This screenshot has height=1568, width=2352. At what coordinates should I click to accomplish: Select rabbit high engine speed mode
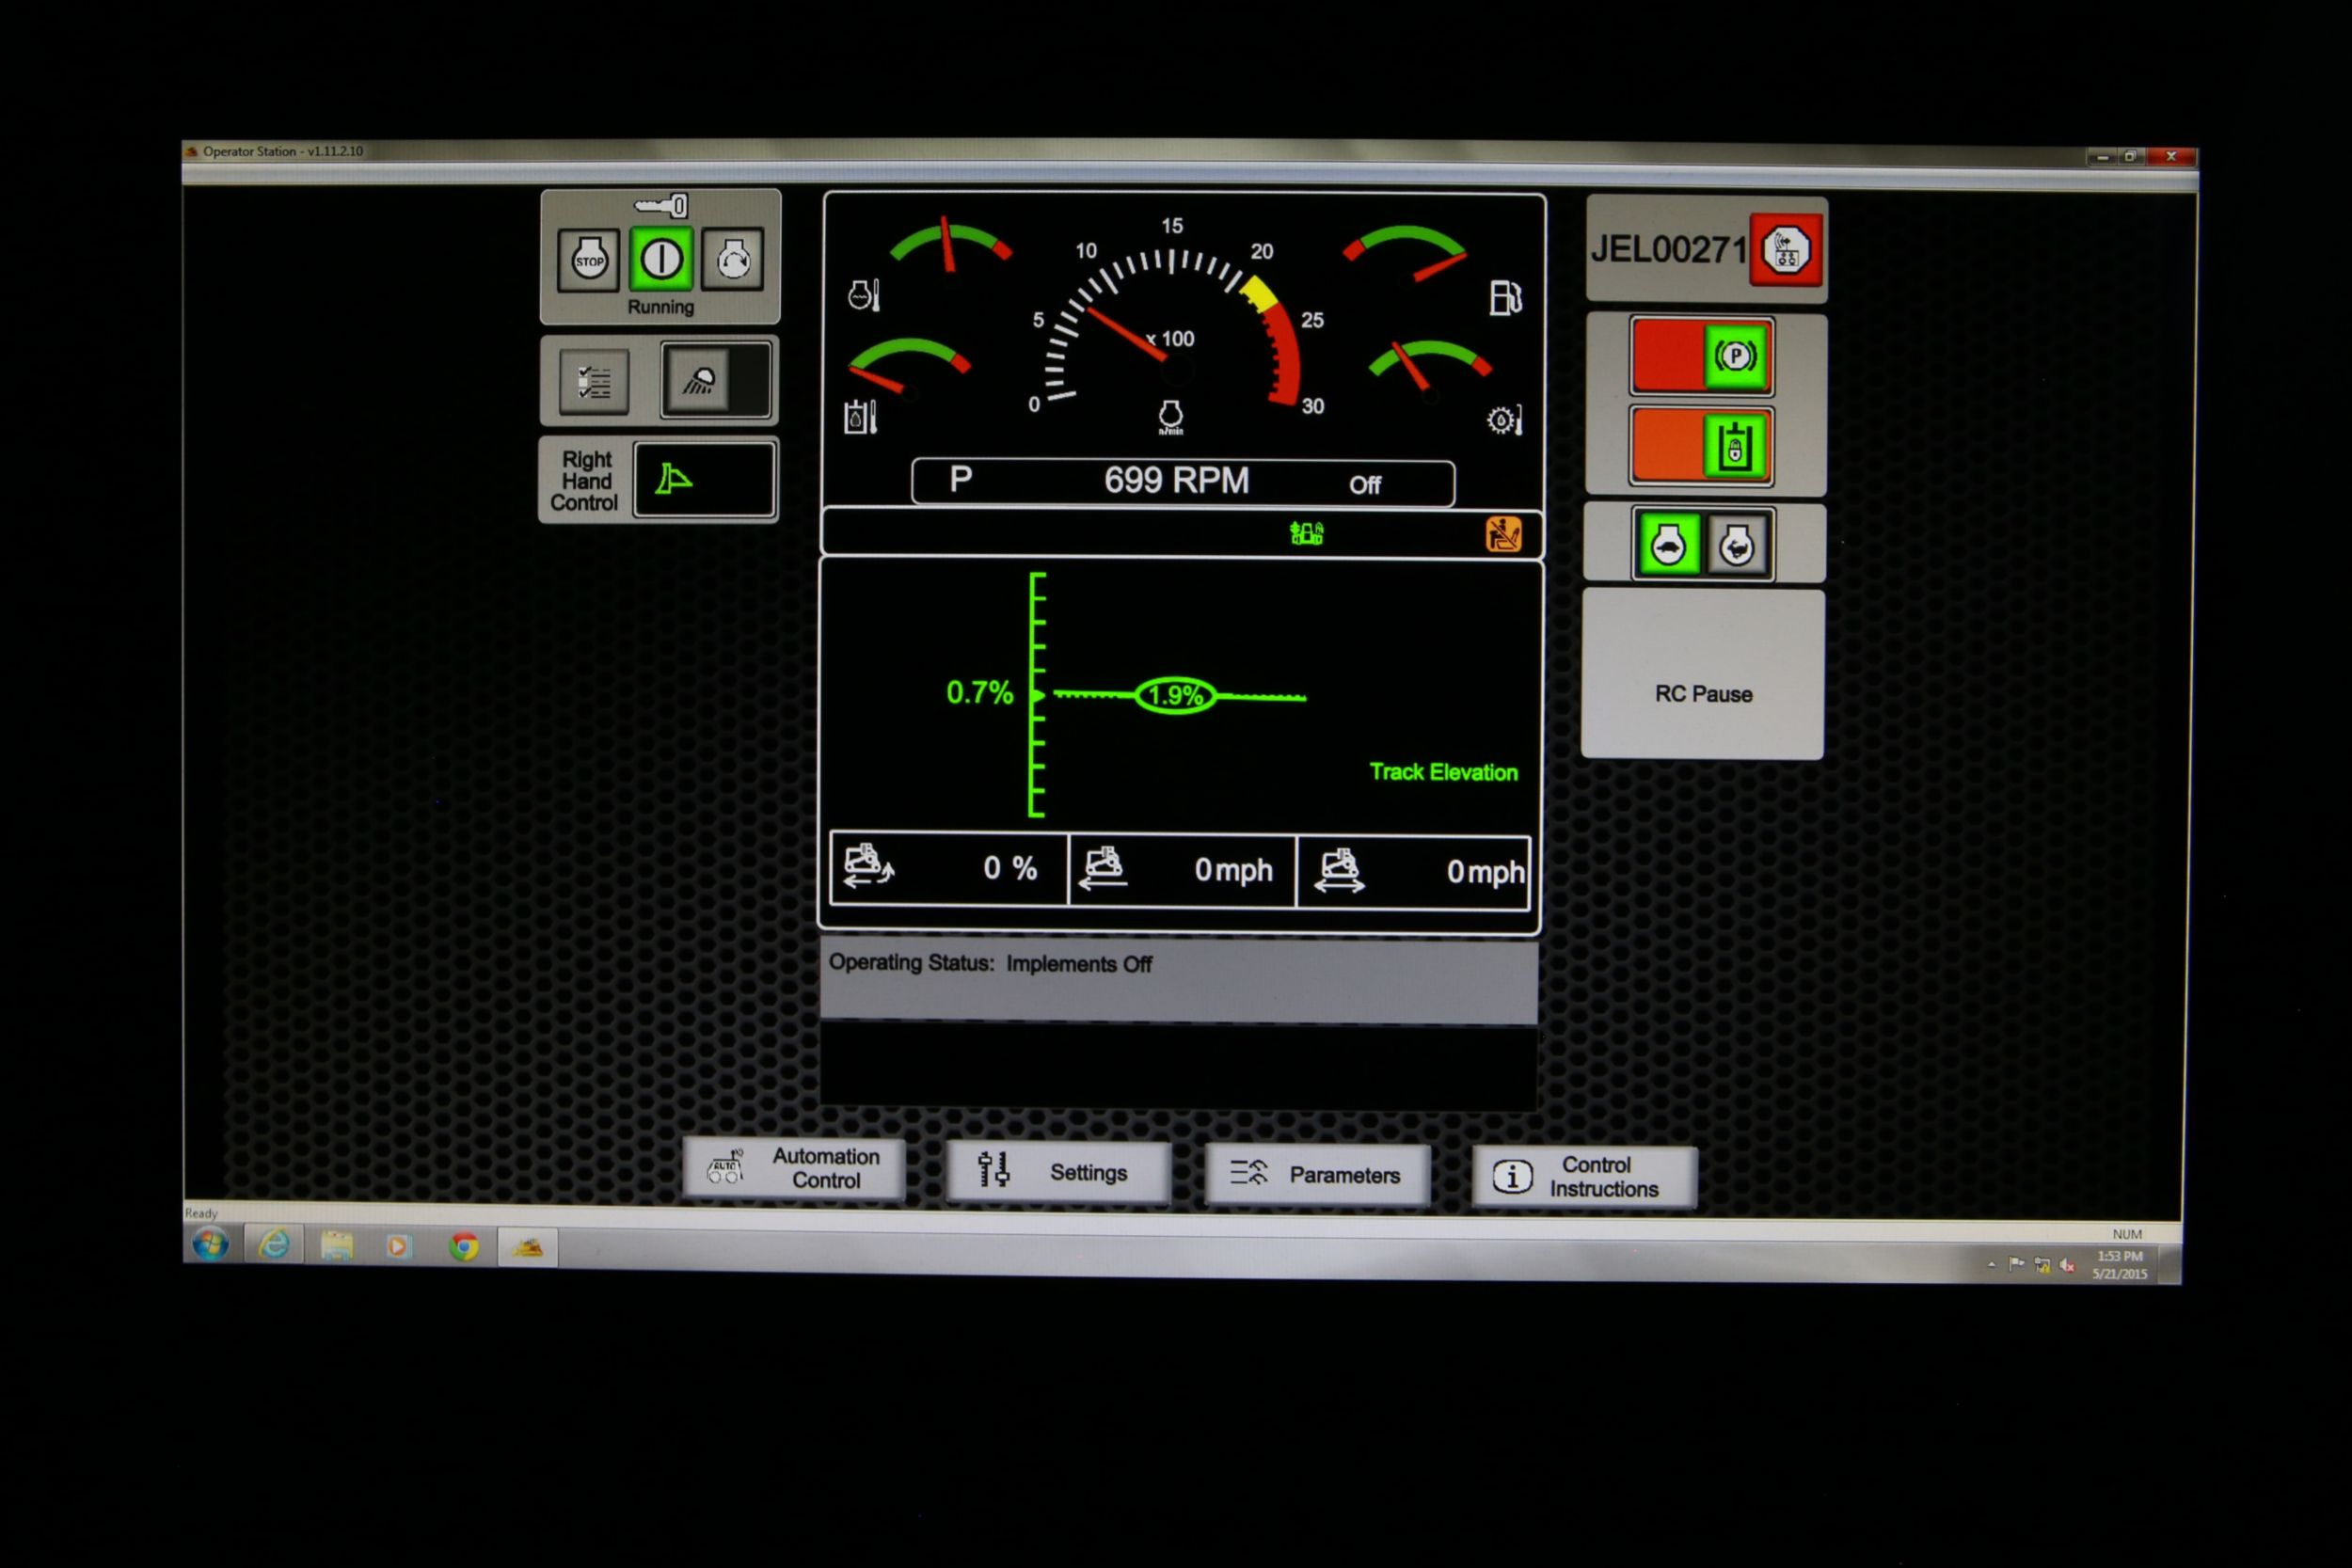click(1738, 546)
